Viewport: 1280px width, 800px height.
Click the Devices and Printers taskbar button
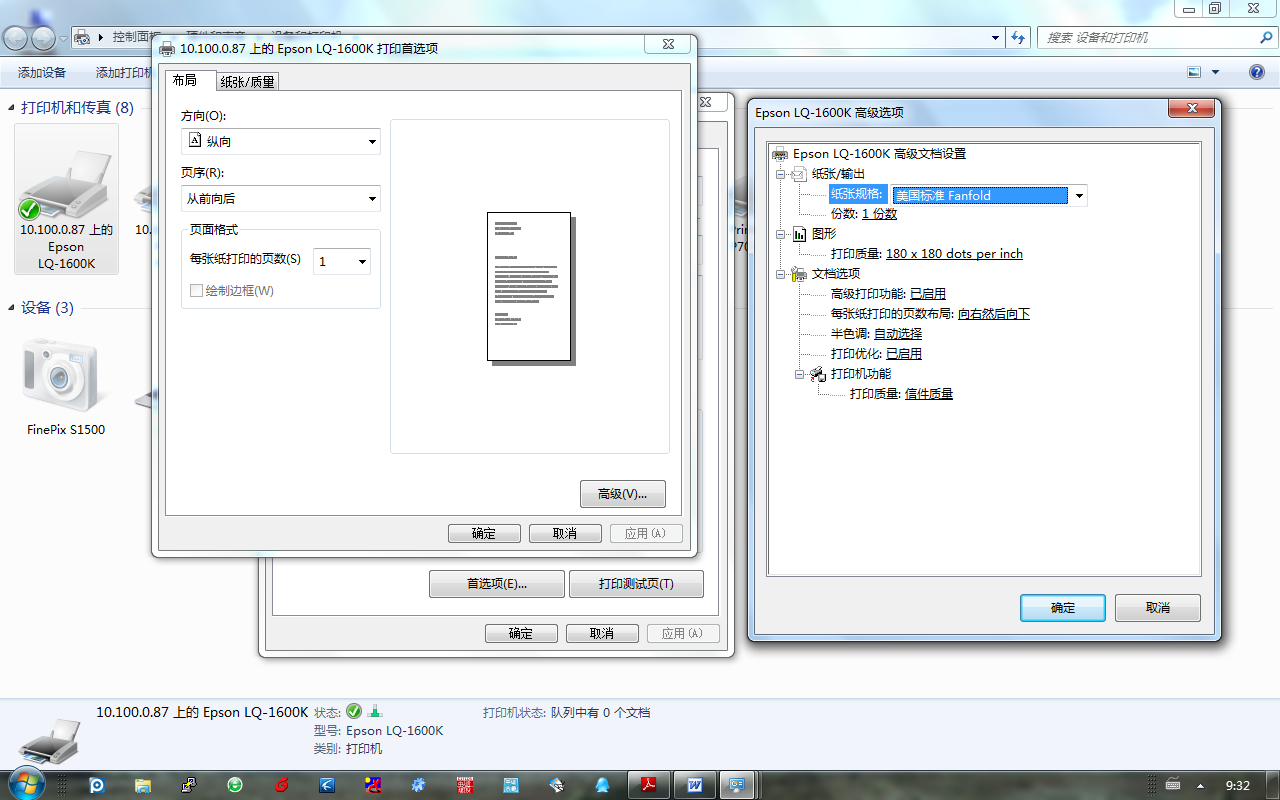(x=737, y=786)
